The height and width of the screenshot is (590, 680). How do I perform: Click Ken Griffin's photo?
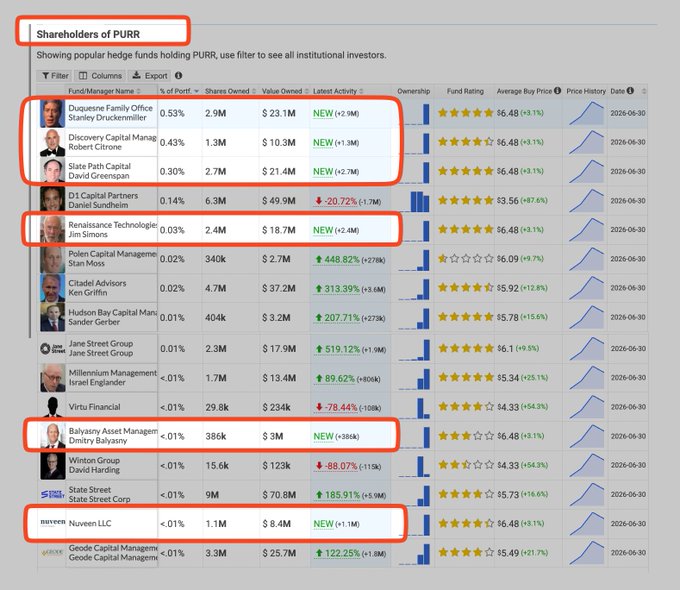52,288
